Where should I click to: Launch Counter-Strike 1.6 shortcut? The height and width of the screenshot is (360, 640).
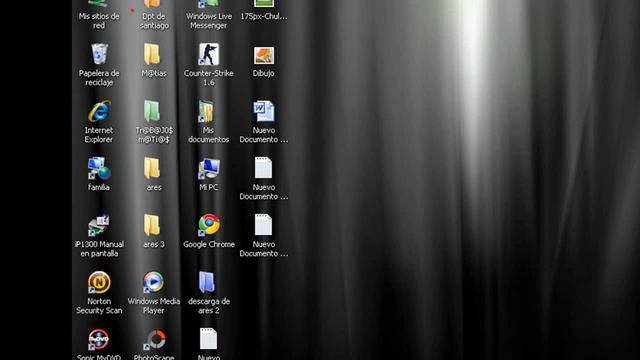(209, 54)
